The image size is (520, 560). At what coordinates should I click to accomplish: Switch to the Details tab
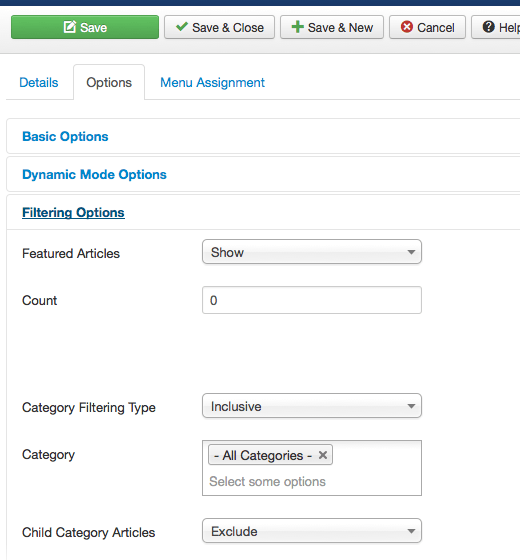(x=39, y=82)
